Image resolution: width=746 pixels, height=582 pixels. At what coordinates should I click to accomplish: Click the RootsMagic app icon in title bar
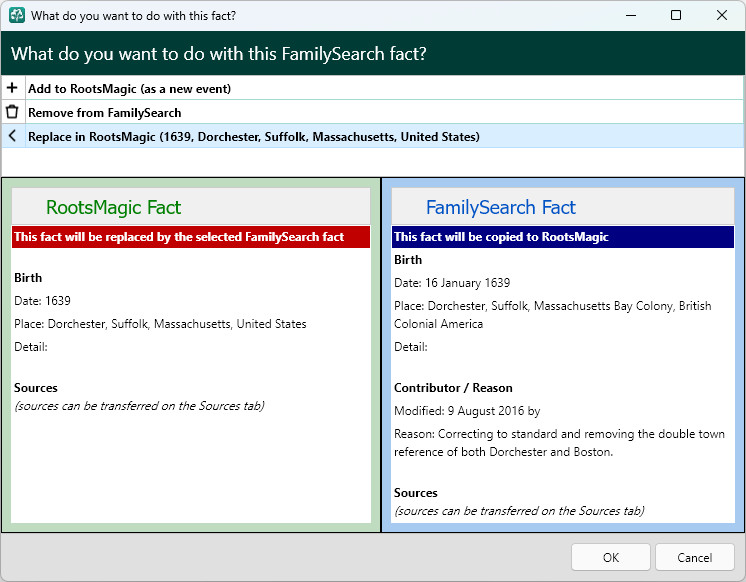coord(17,15)
